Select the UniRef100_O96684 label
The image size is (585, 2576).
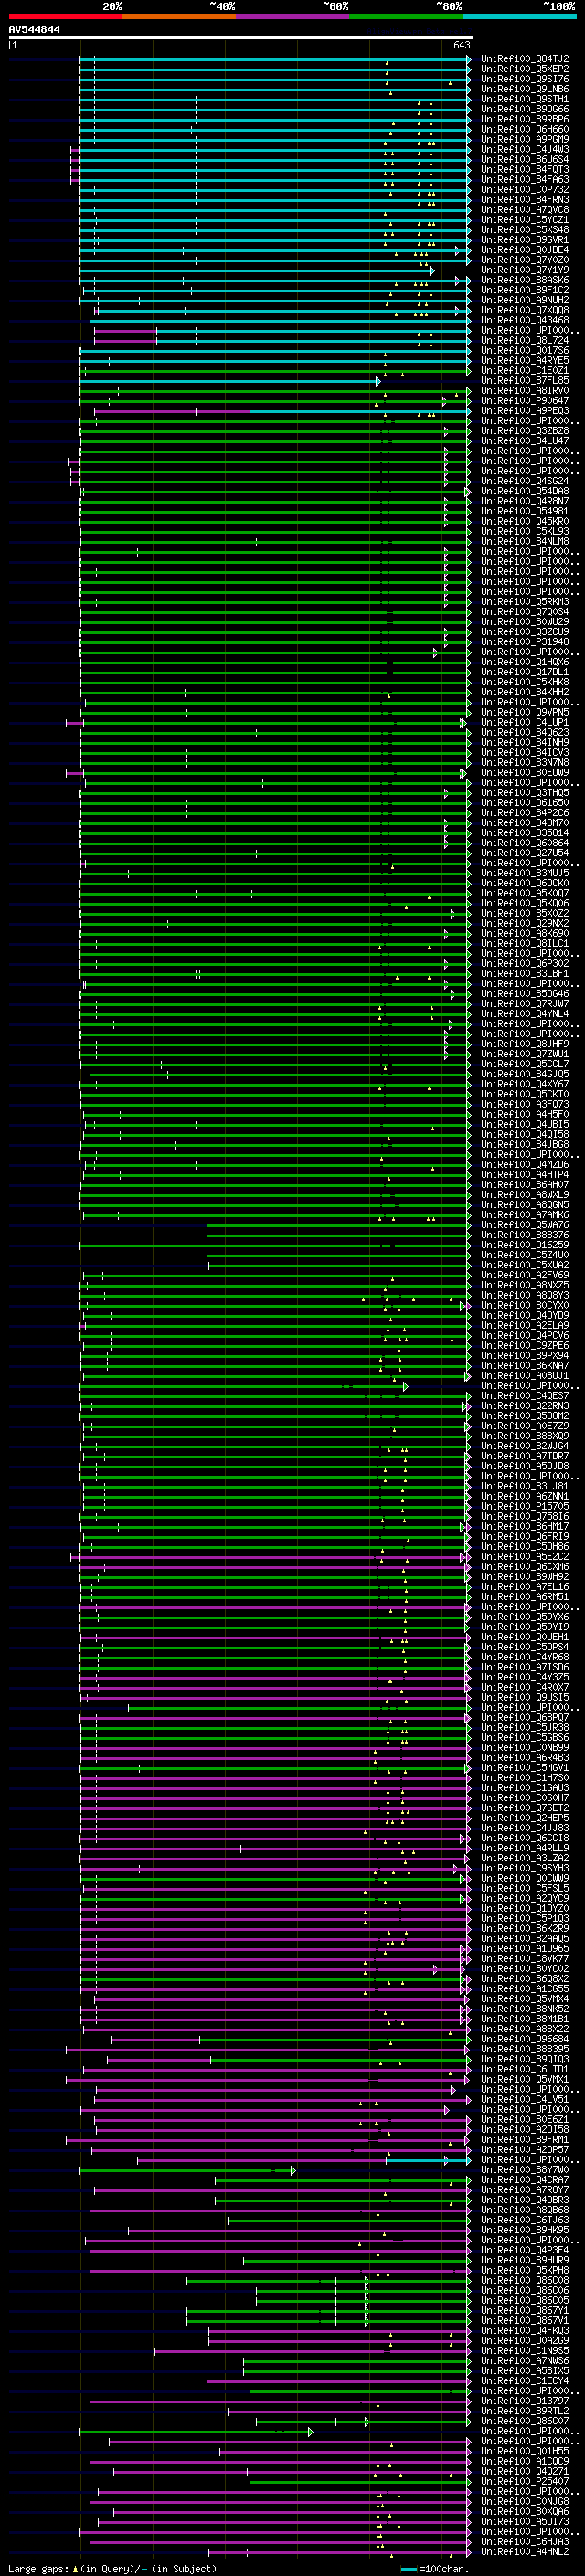click(524, 2039)
